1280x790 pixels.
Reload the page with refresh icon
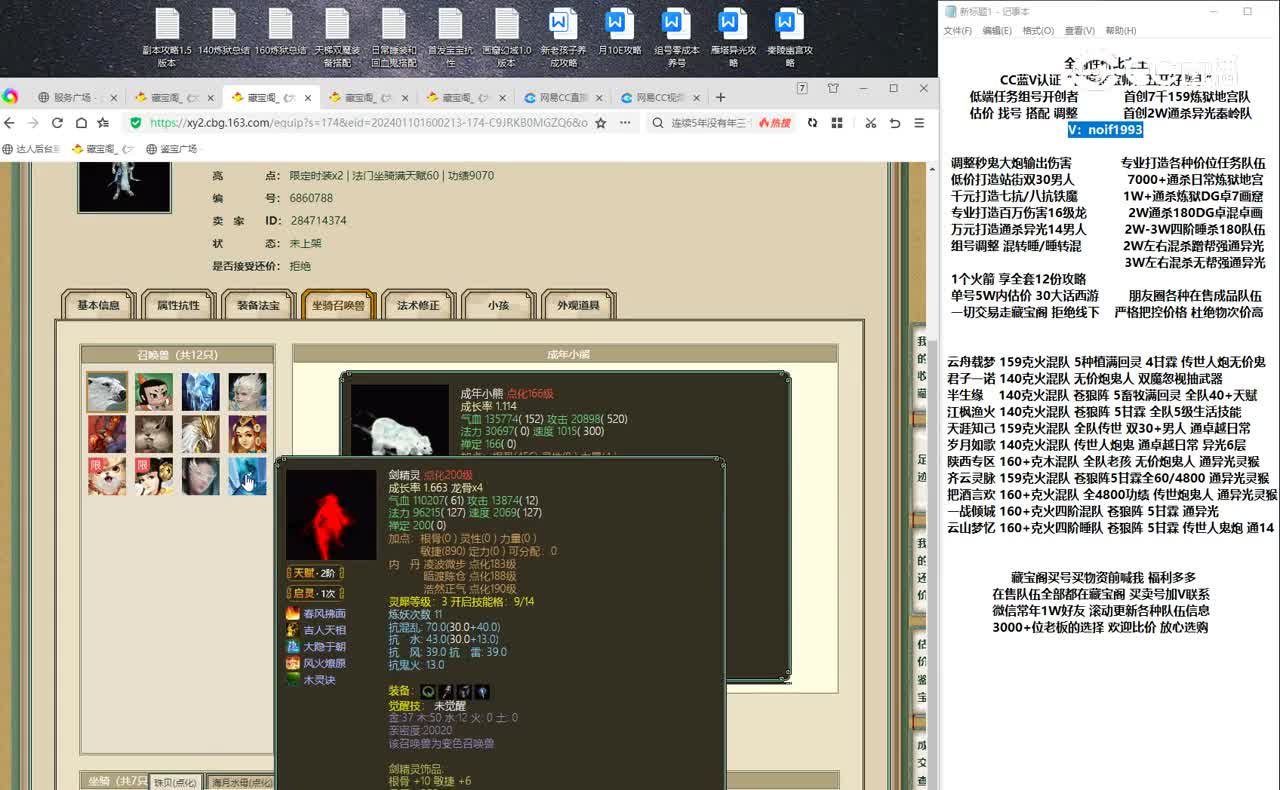[x=57, y=123]
